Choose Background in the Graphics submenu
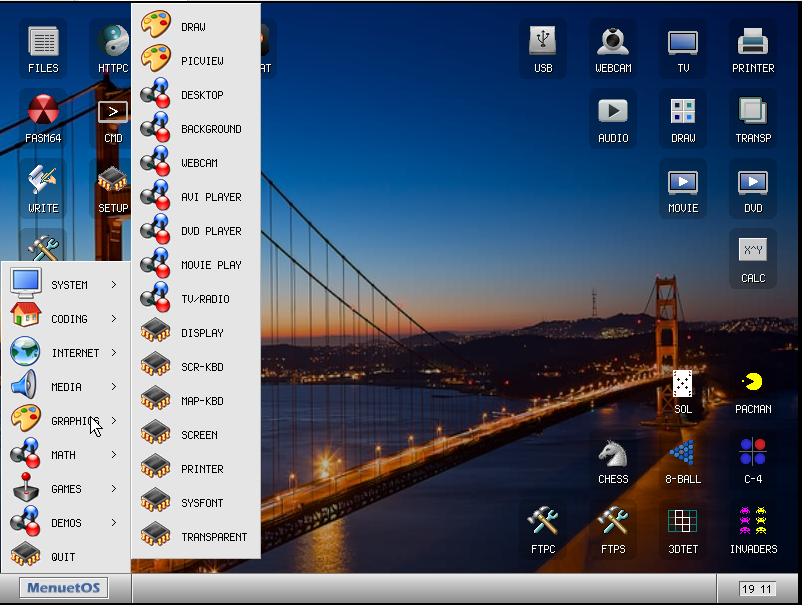802x605 pixels. (x=196, y=129)
